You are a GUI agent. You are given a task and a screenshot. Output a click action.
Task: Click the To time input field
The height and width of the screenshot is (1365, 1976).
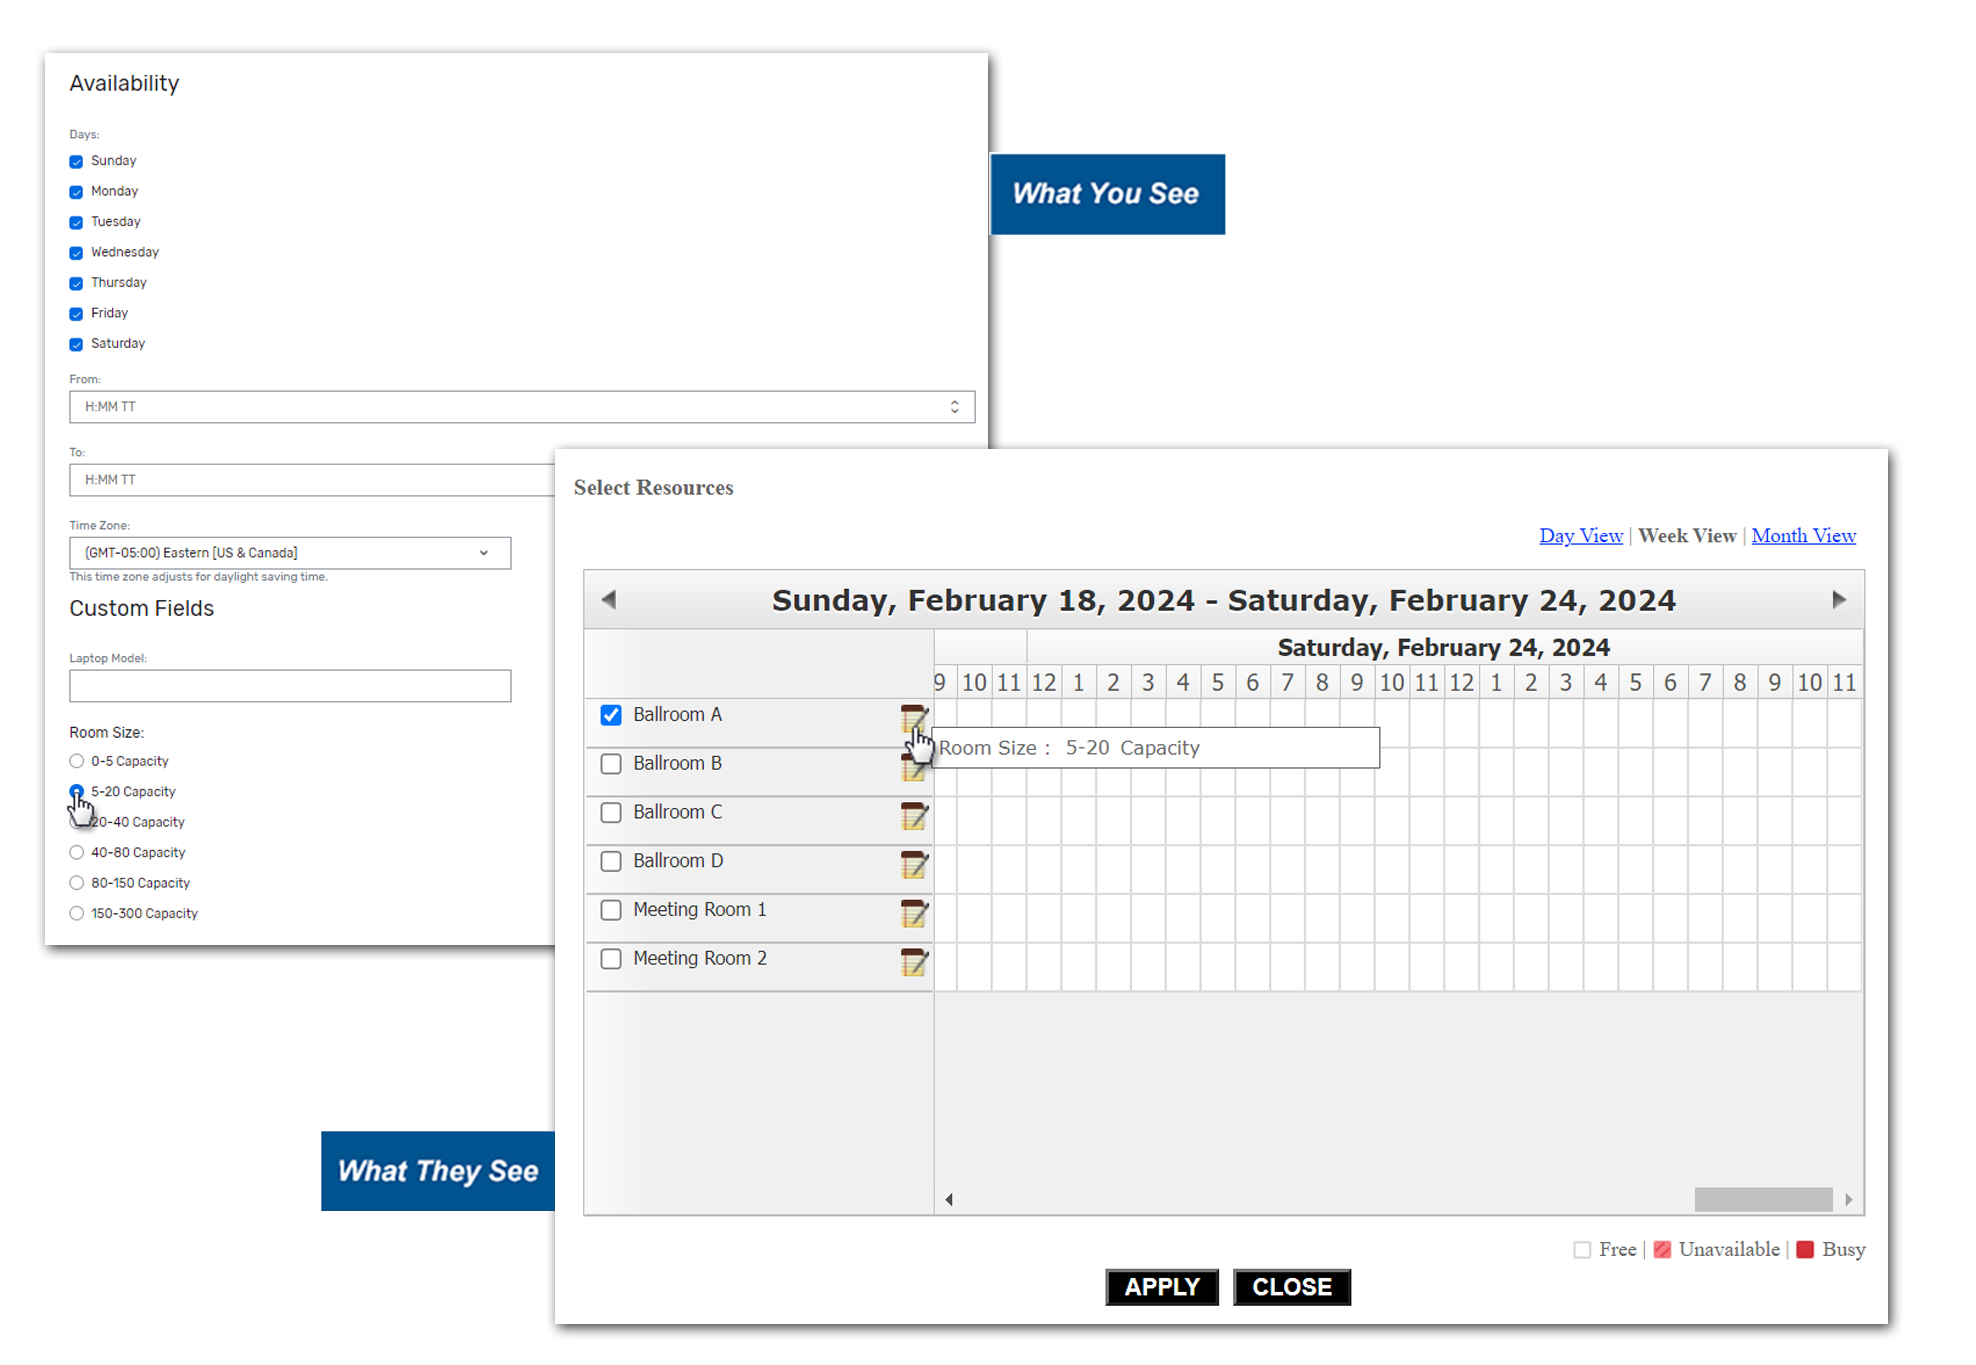[x=312, y=480]
